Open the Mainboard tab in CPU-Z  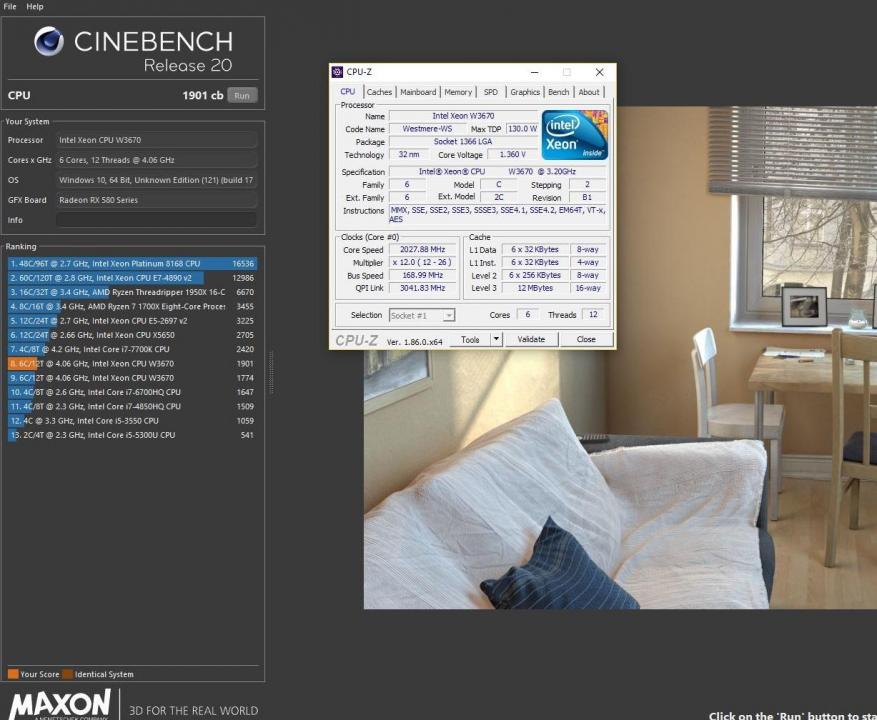418,92
